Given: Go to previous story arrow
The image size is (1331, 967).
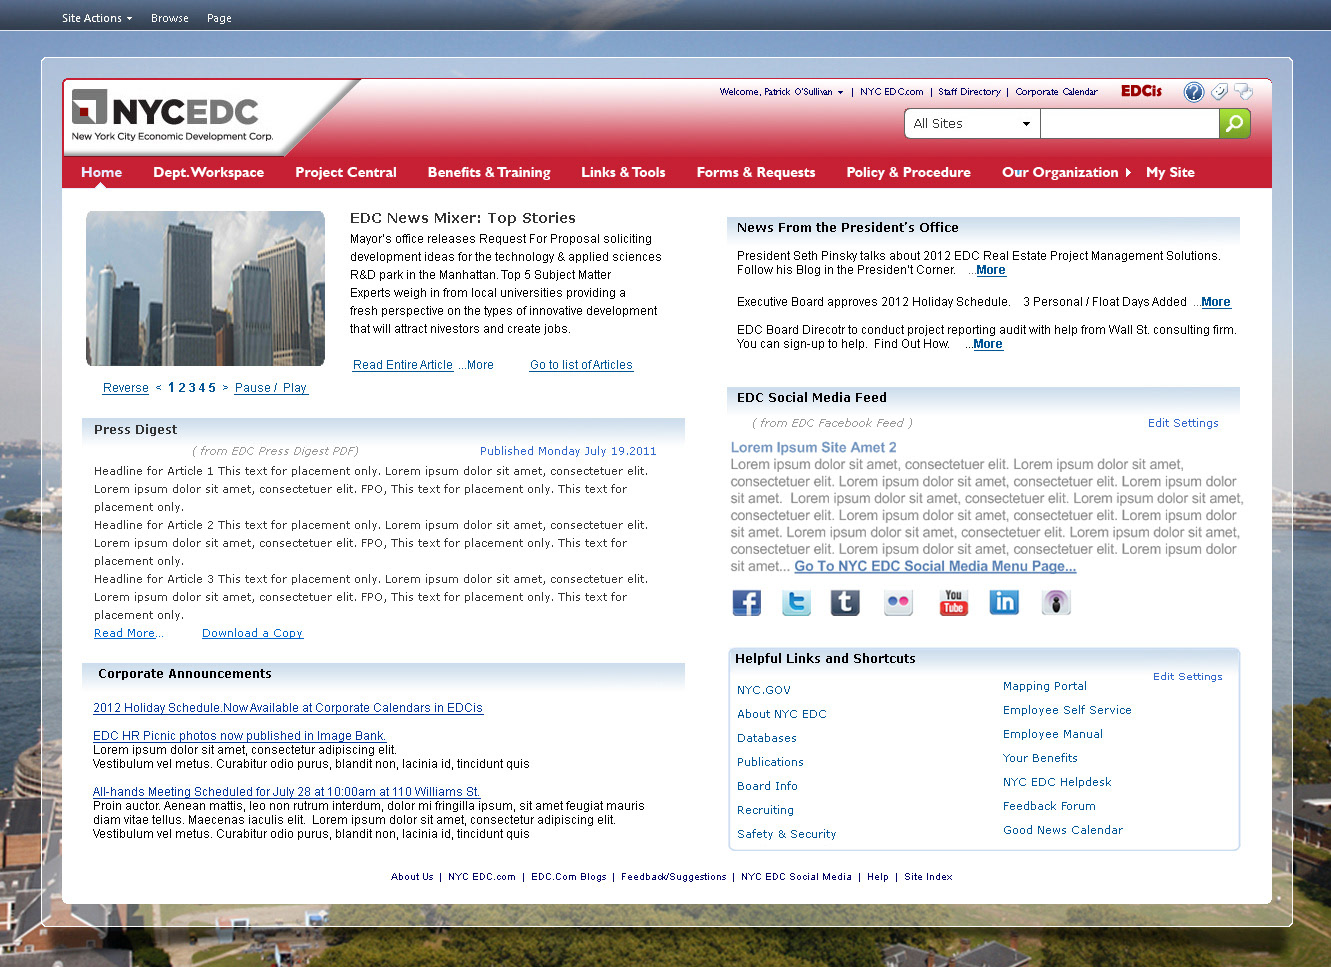Looking at the screenshot, I should (x=158, y=388).
